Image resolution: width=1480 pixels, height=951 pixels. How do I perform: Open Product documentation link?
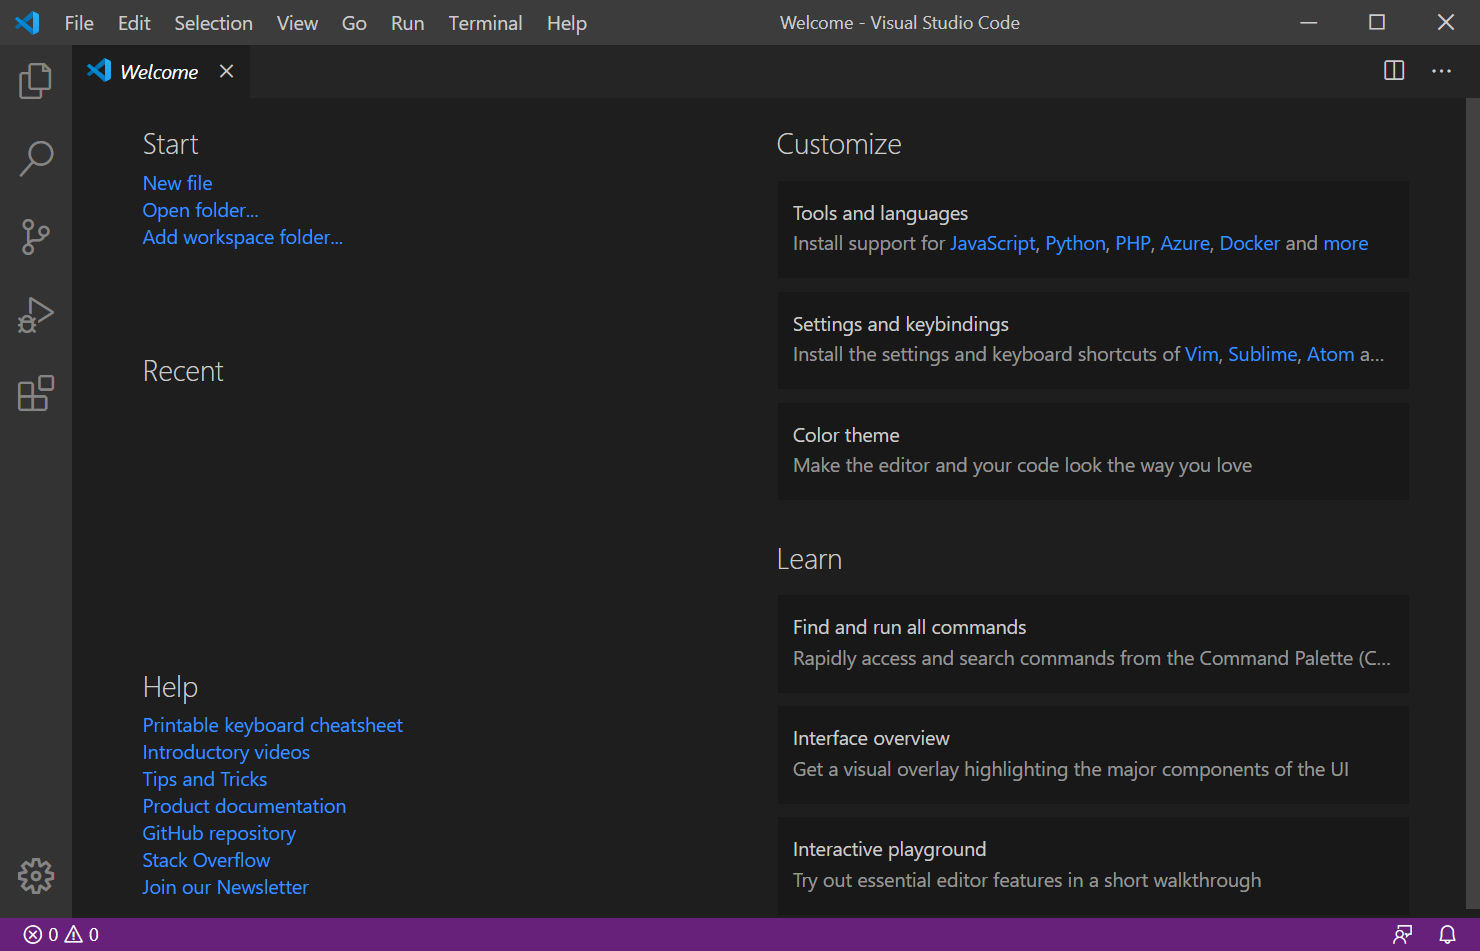244,806
